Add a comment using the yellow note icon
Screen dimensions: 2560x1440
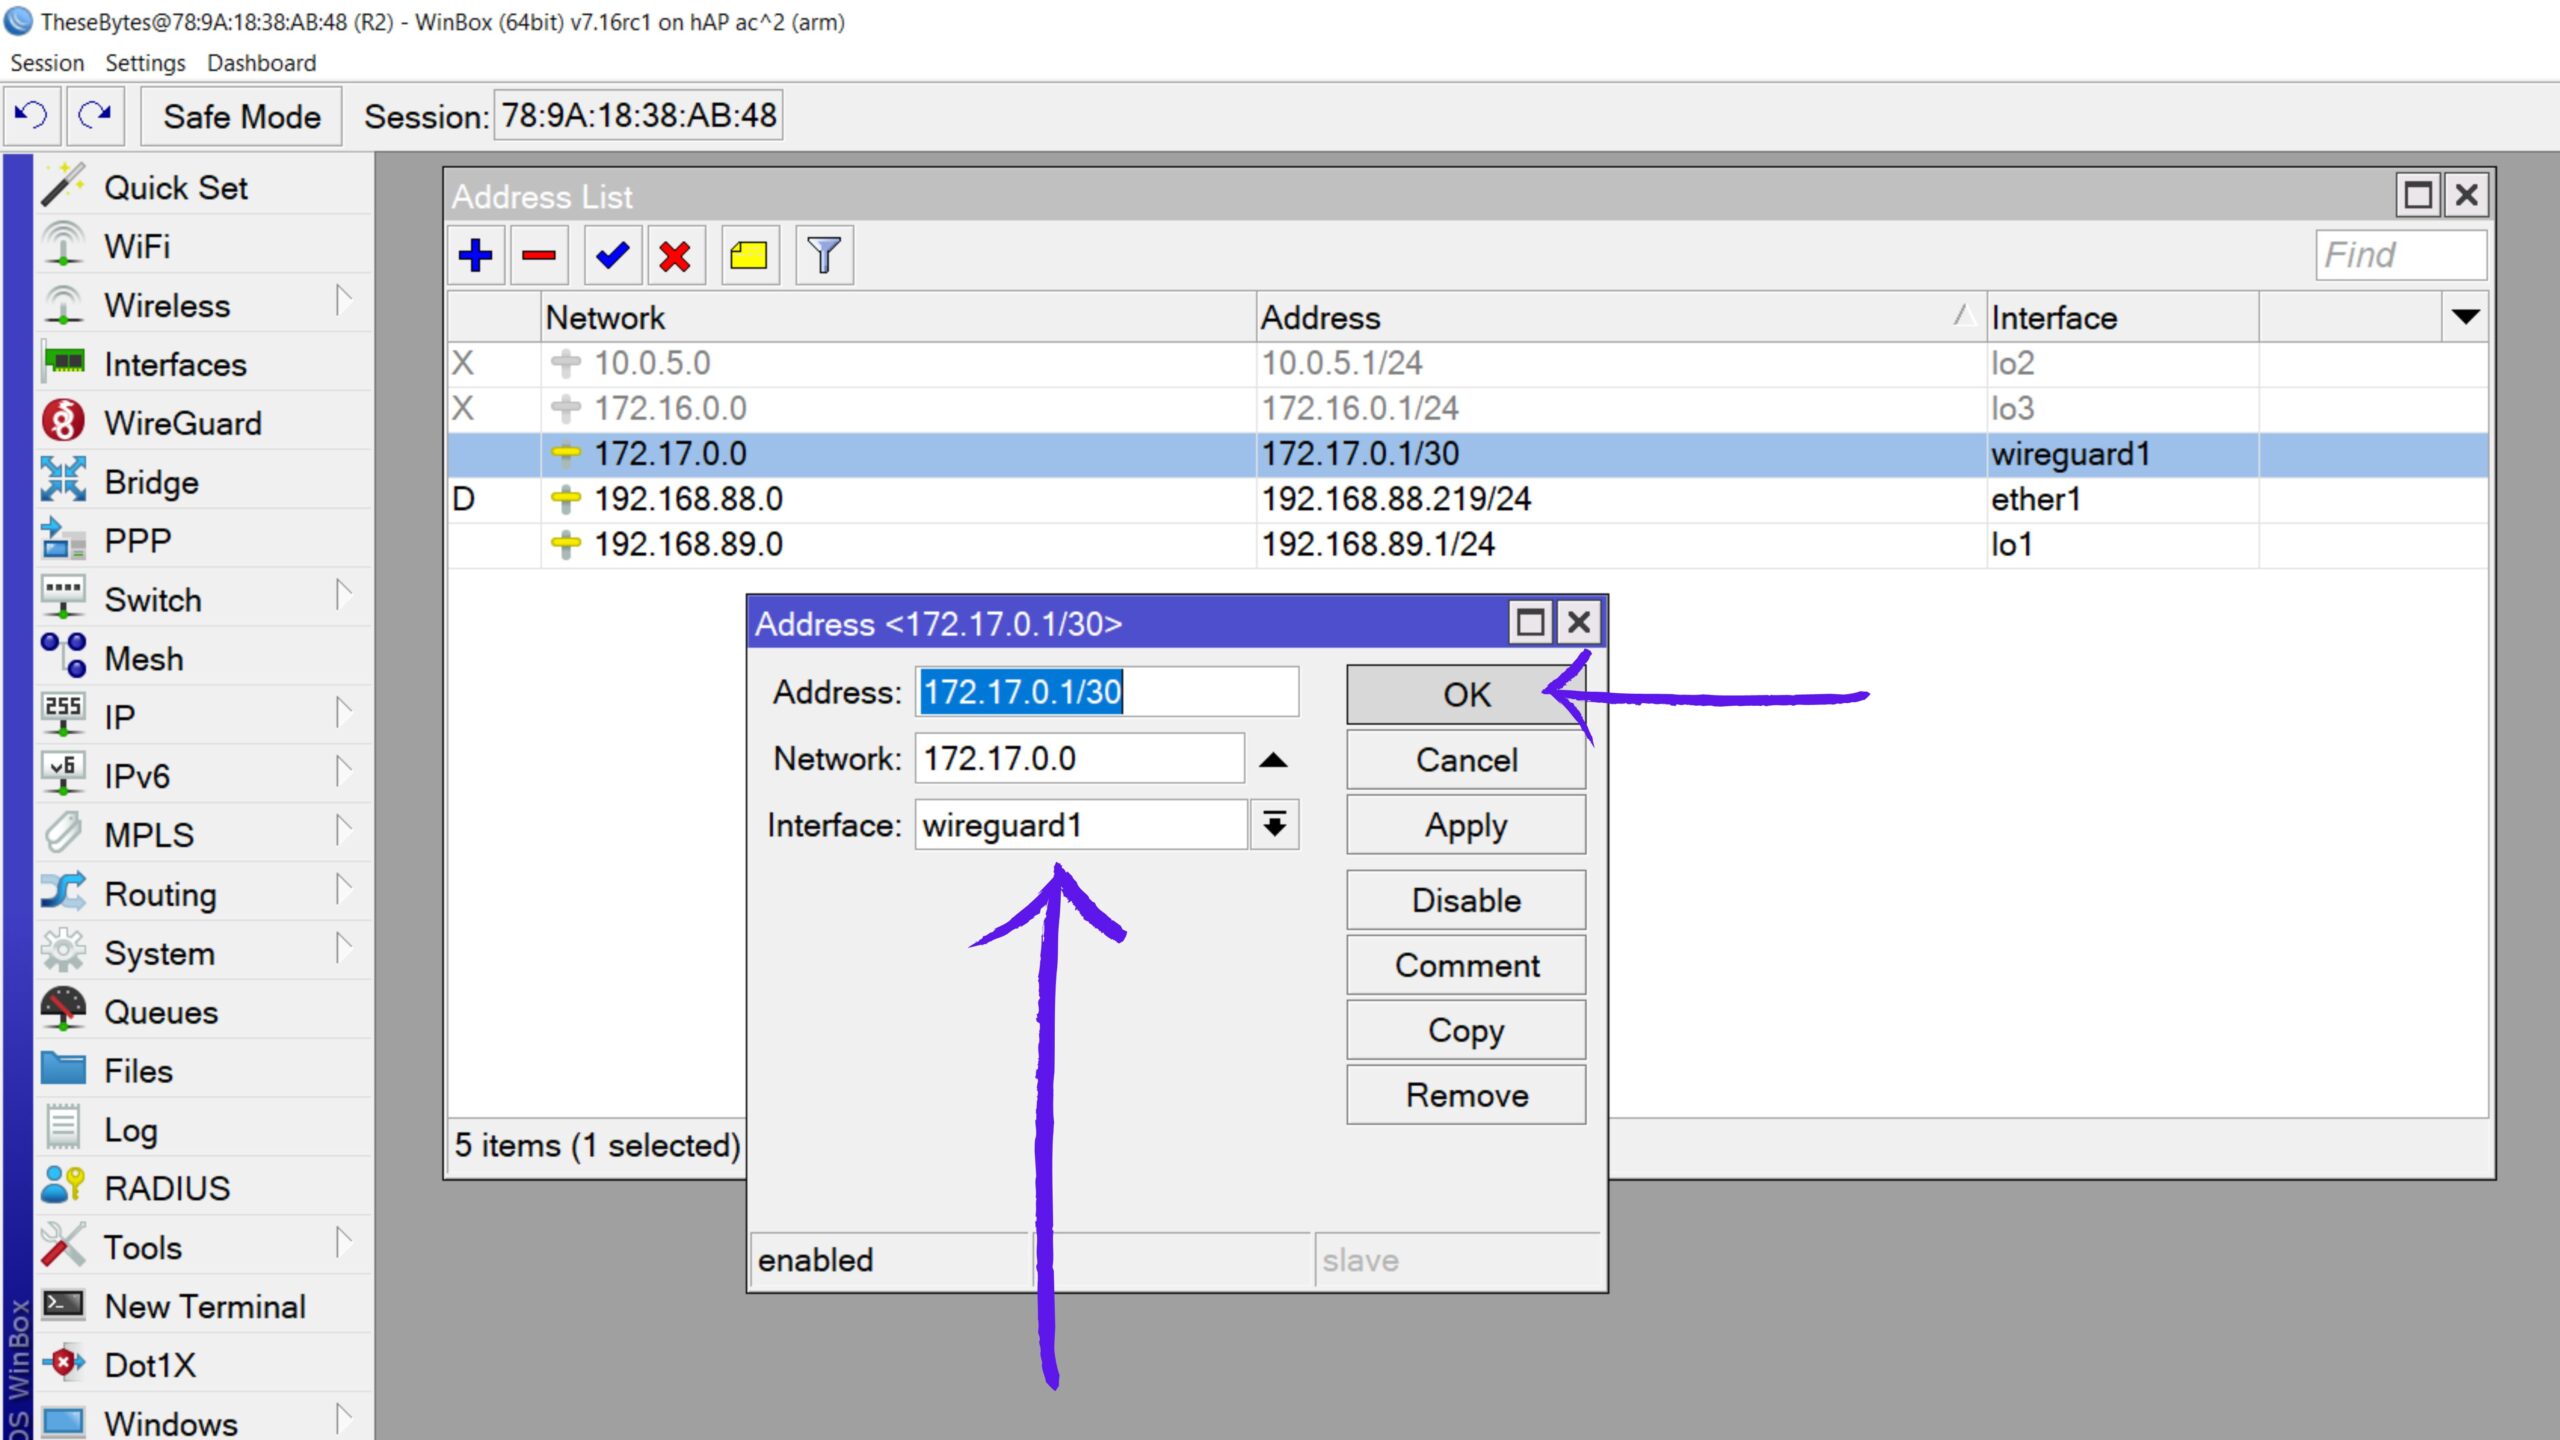pos(749,256)
